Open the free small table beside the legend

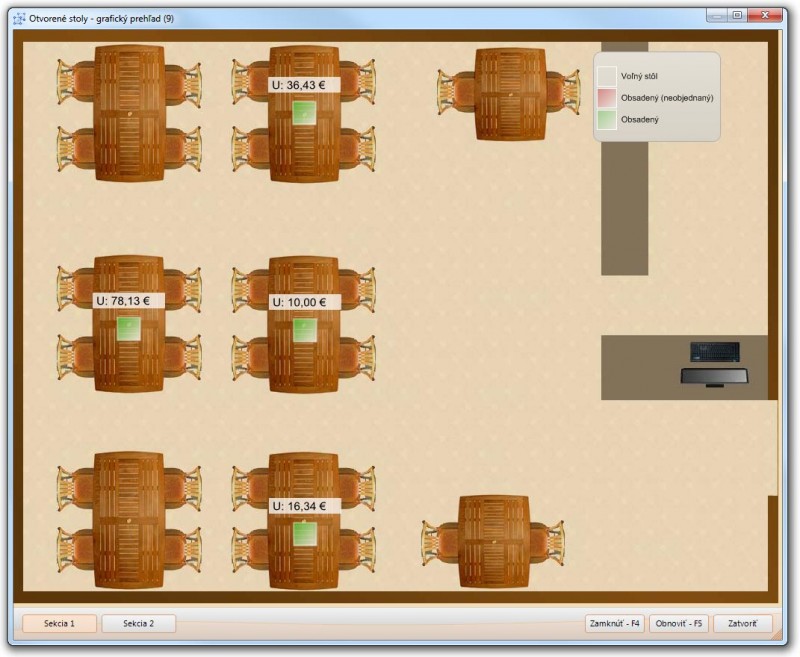pyautogui.click(x=510, y=93)
